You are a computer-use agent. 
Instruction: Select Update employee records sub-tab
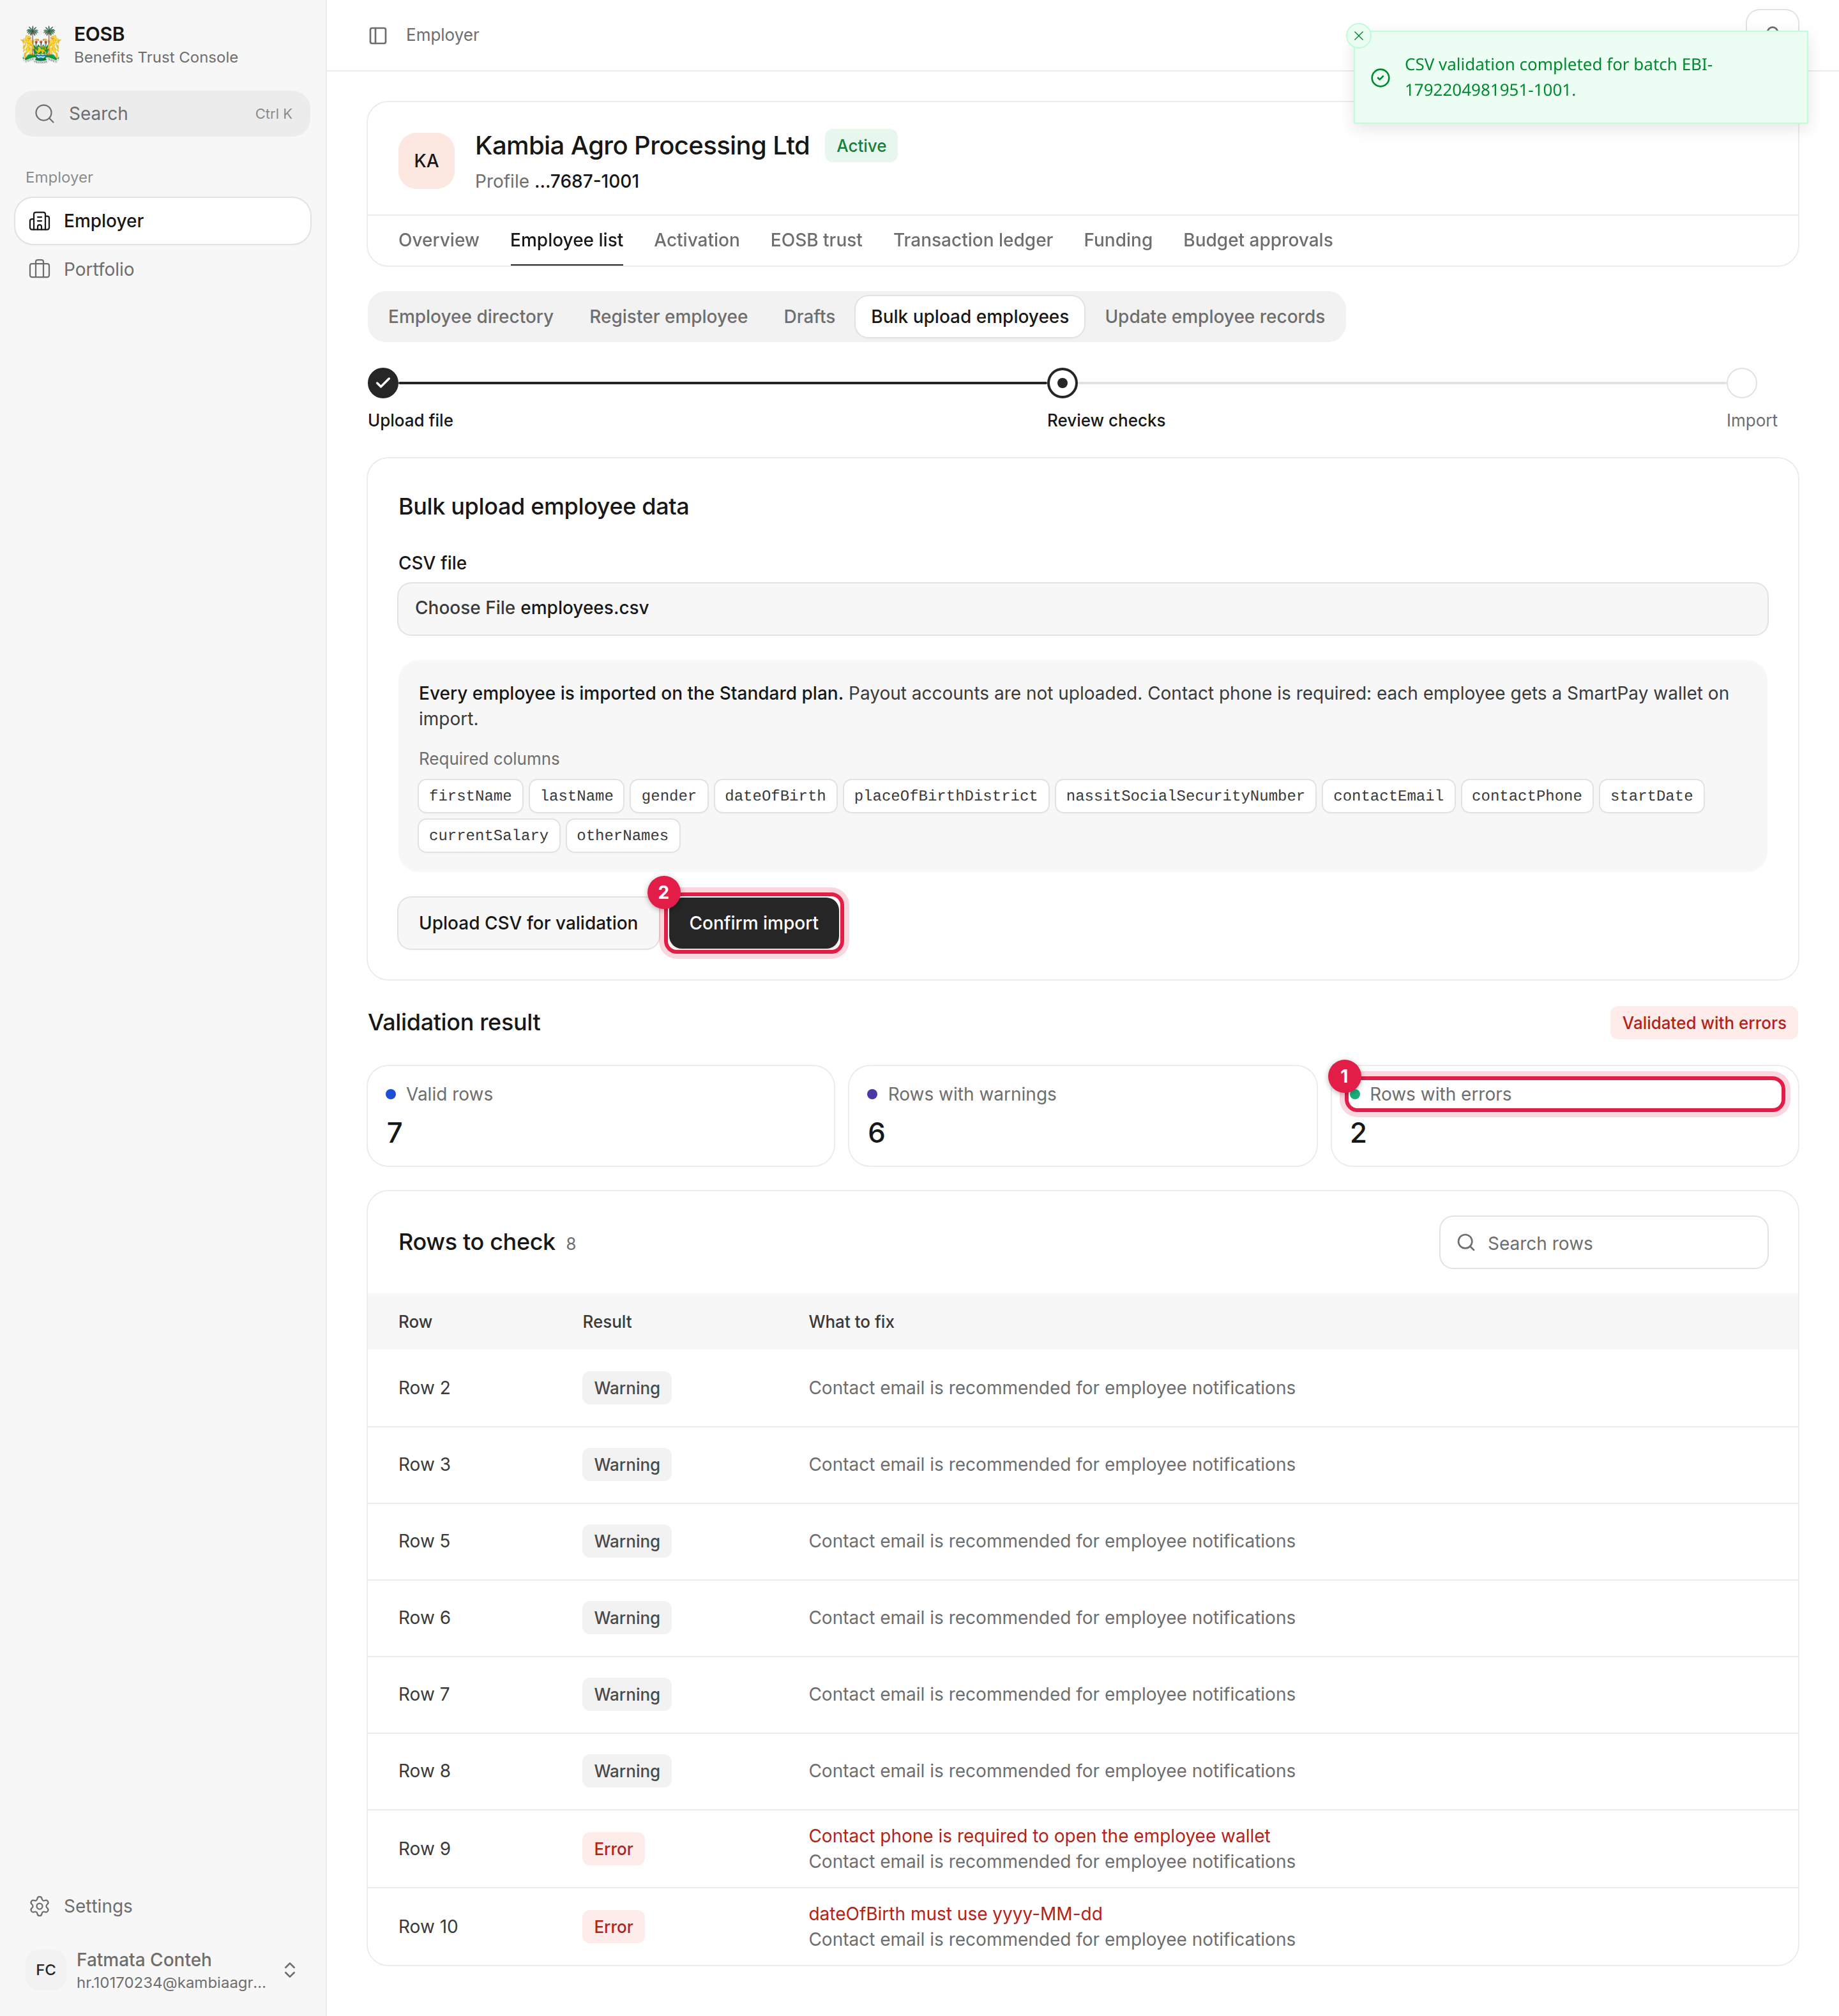[1214, 317]
